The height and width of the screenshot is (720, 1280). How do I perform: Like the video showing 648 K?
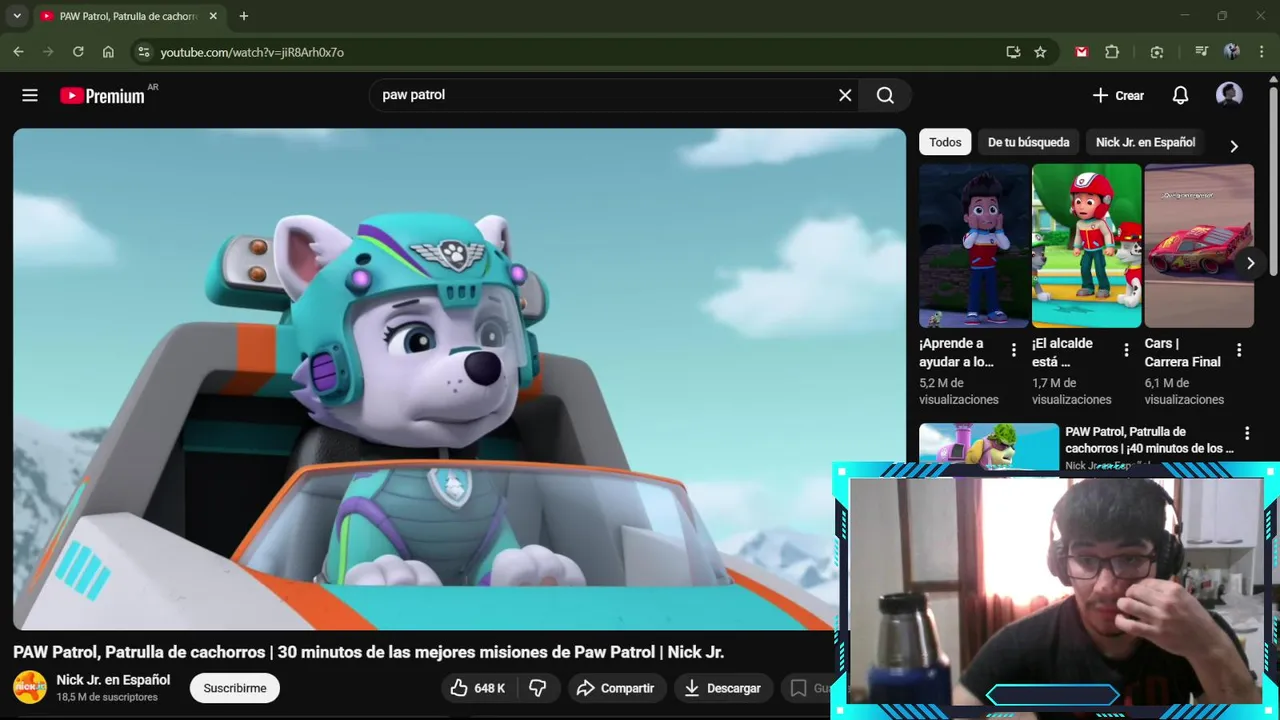pos(478,688)
